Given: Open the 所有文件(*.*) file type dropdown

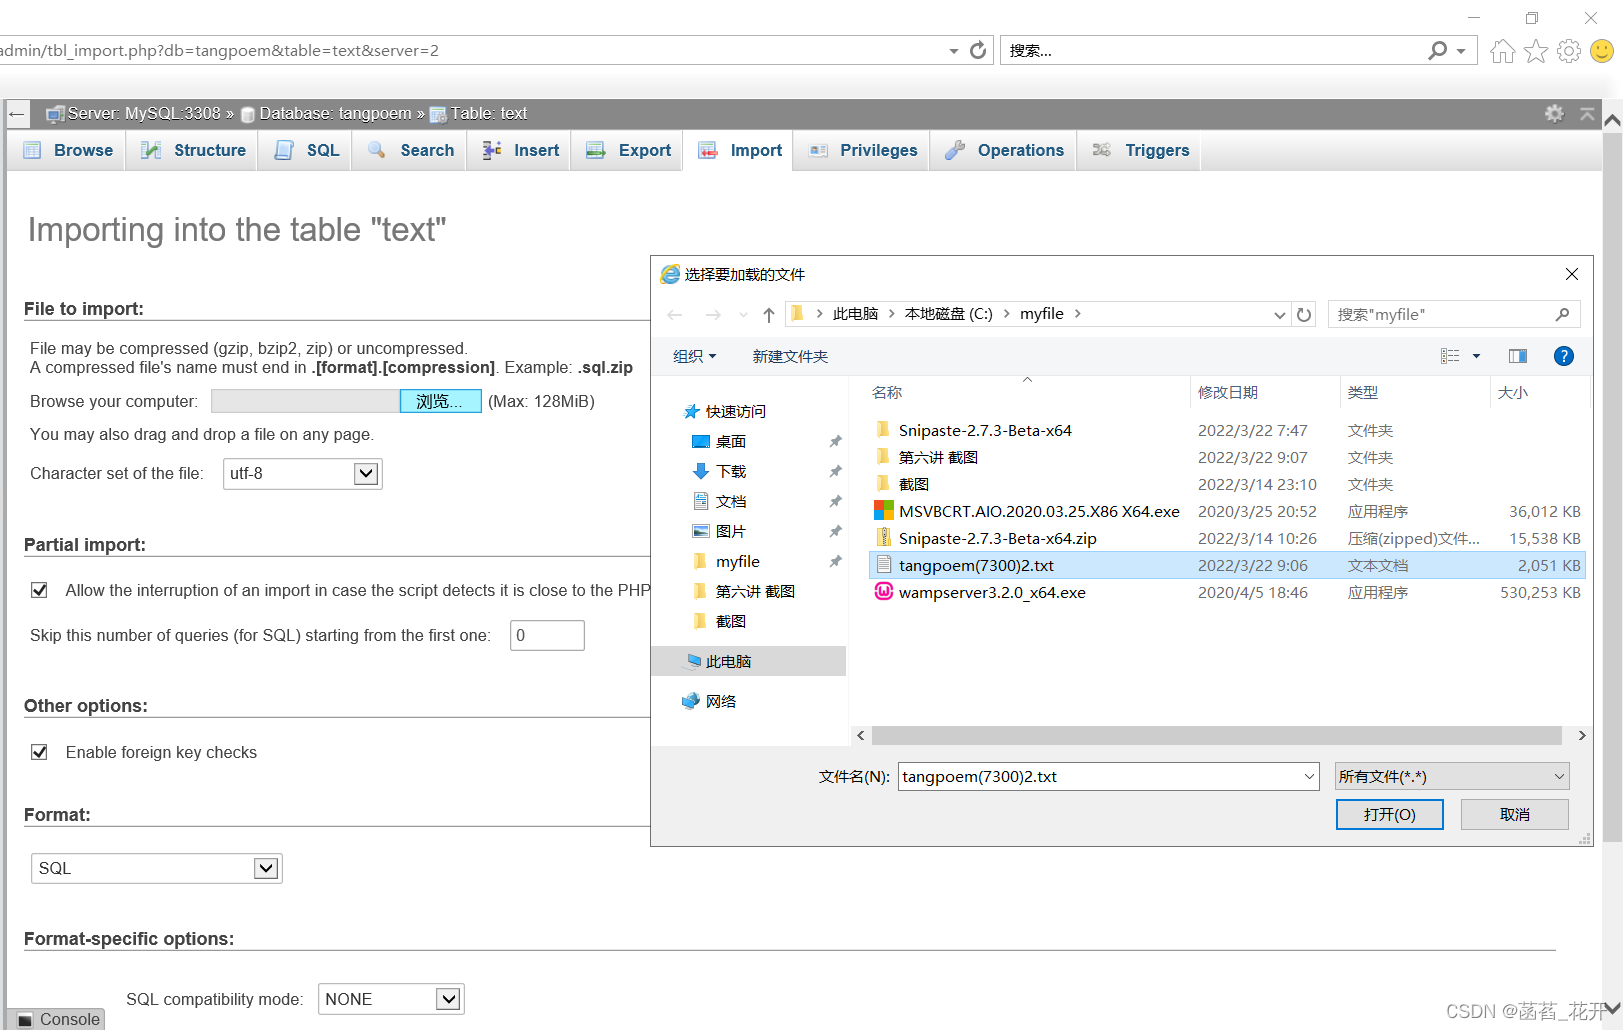Looking at the screenshot, I should pyautogui.click(x=1451, y=777).
